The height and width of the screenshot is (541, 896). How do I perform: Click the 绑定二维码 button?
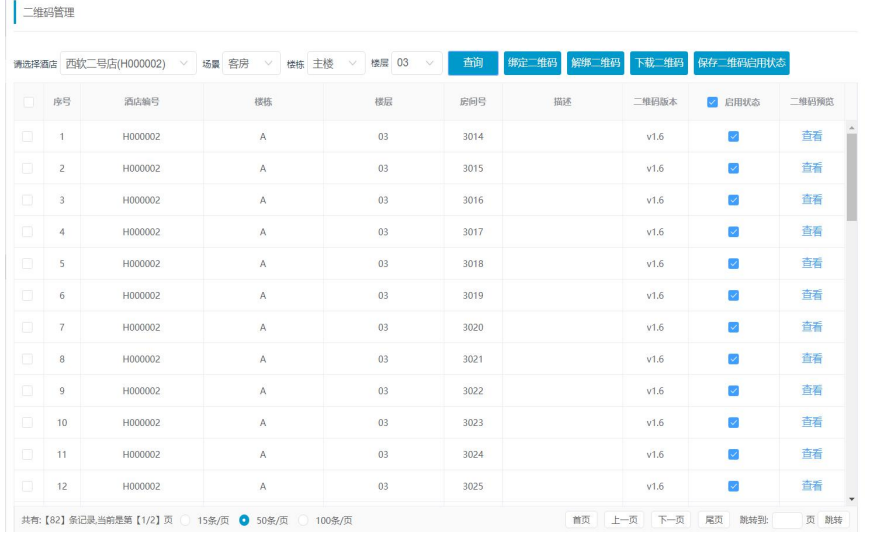click(x=532, y=63)
